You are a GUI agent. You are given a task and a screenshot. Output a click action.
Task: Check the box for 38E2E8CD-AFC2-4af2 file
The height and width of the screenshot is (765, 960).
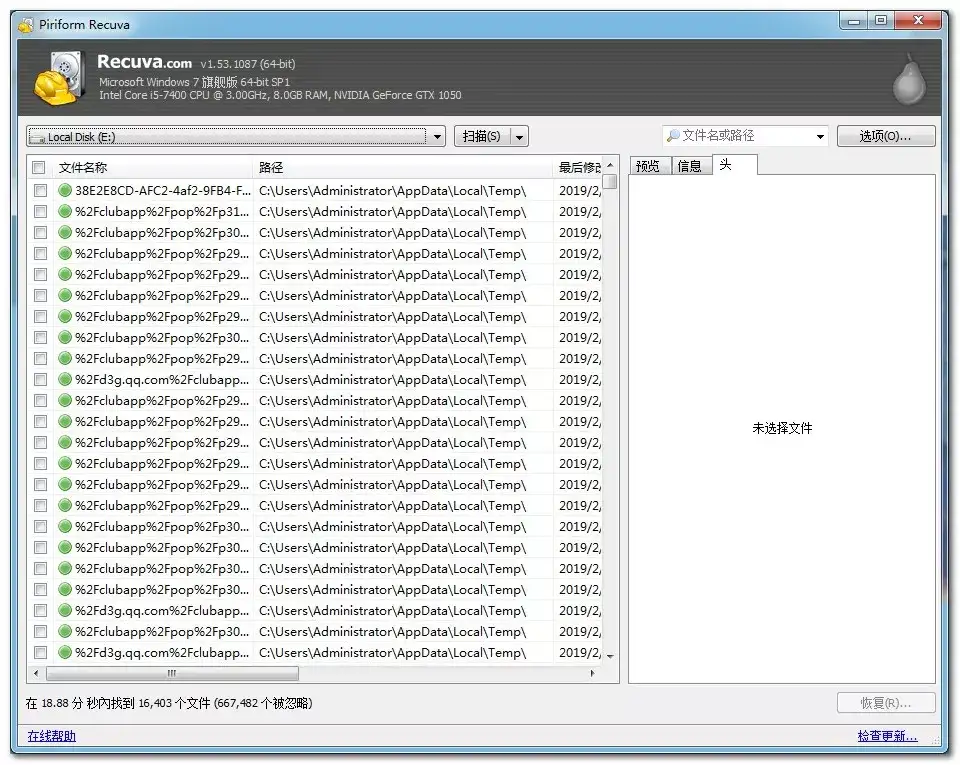click(40, 190)
